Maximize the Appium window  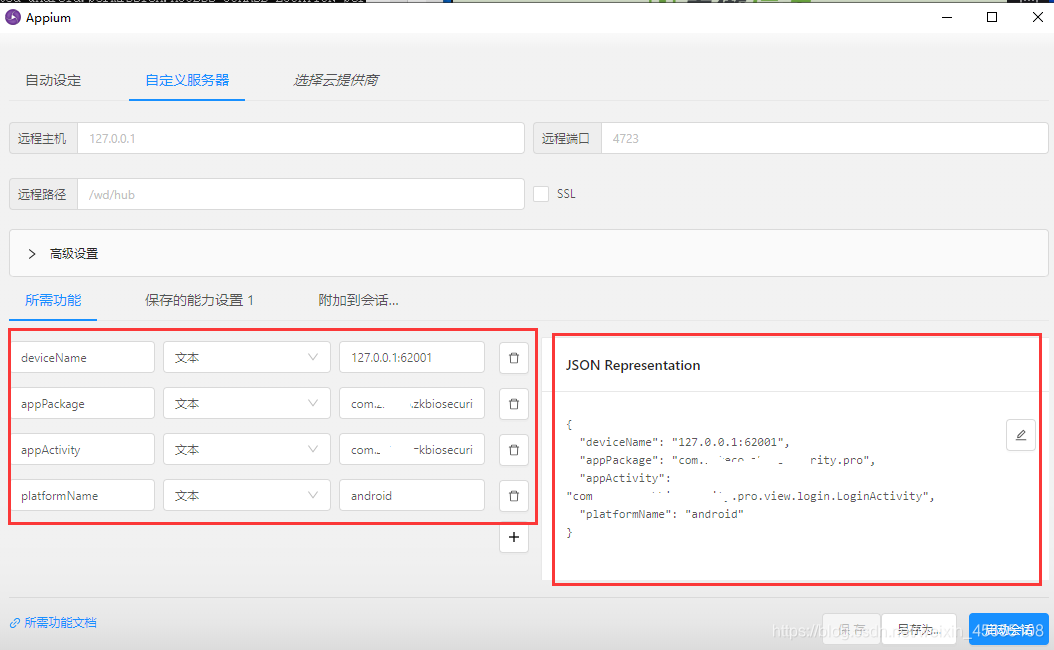[x=992, y=17]
